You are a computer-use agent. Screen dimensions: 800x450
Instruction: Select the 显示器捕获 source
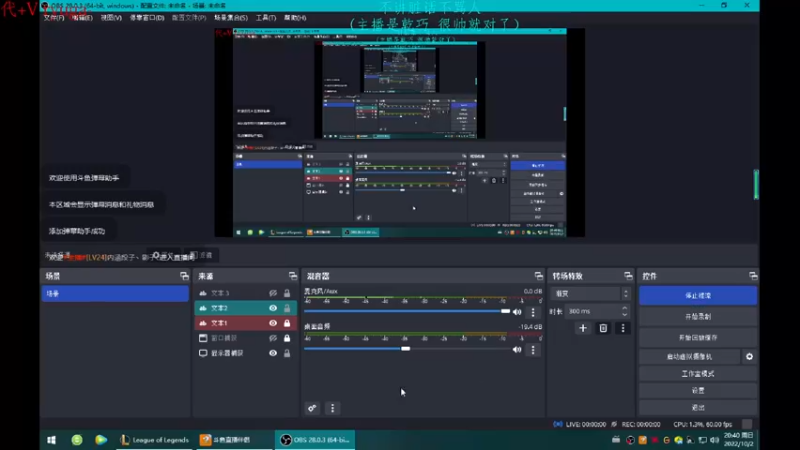pyautogui.click(x=245, y=353)
